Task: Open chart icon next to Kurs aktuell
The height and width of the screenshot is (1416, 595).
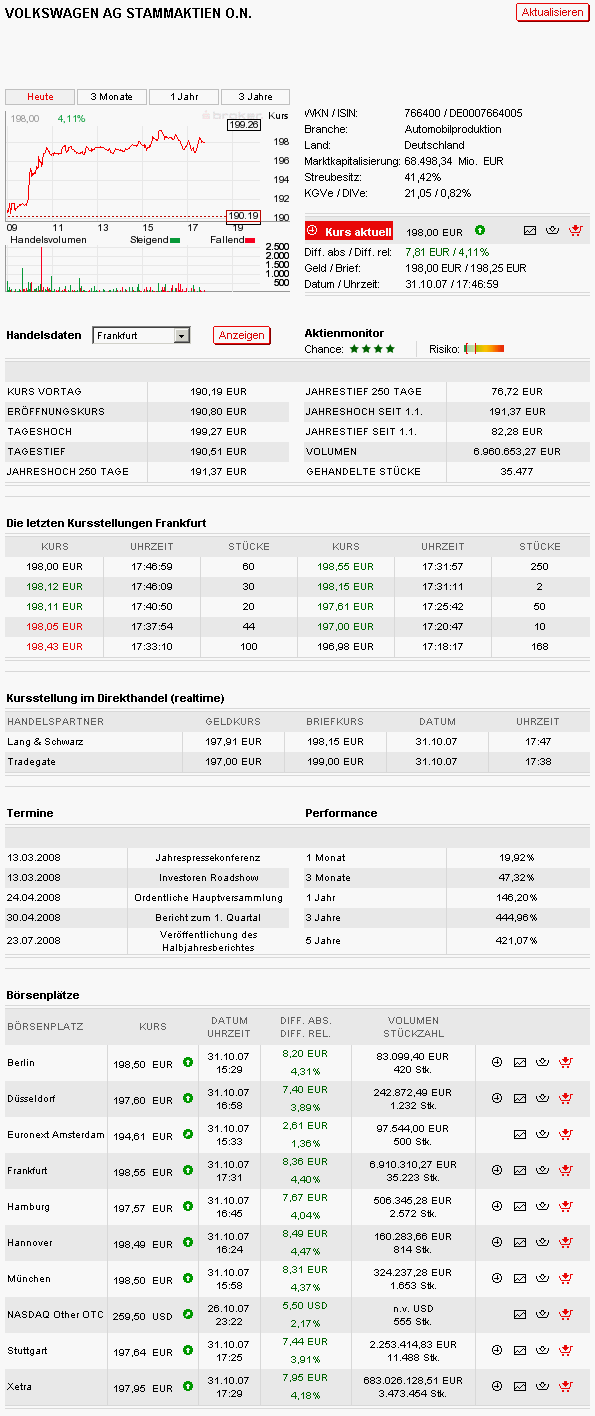Action: pos(532,231)
